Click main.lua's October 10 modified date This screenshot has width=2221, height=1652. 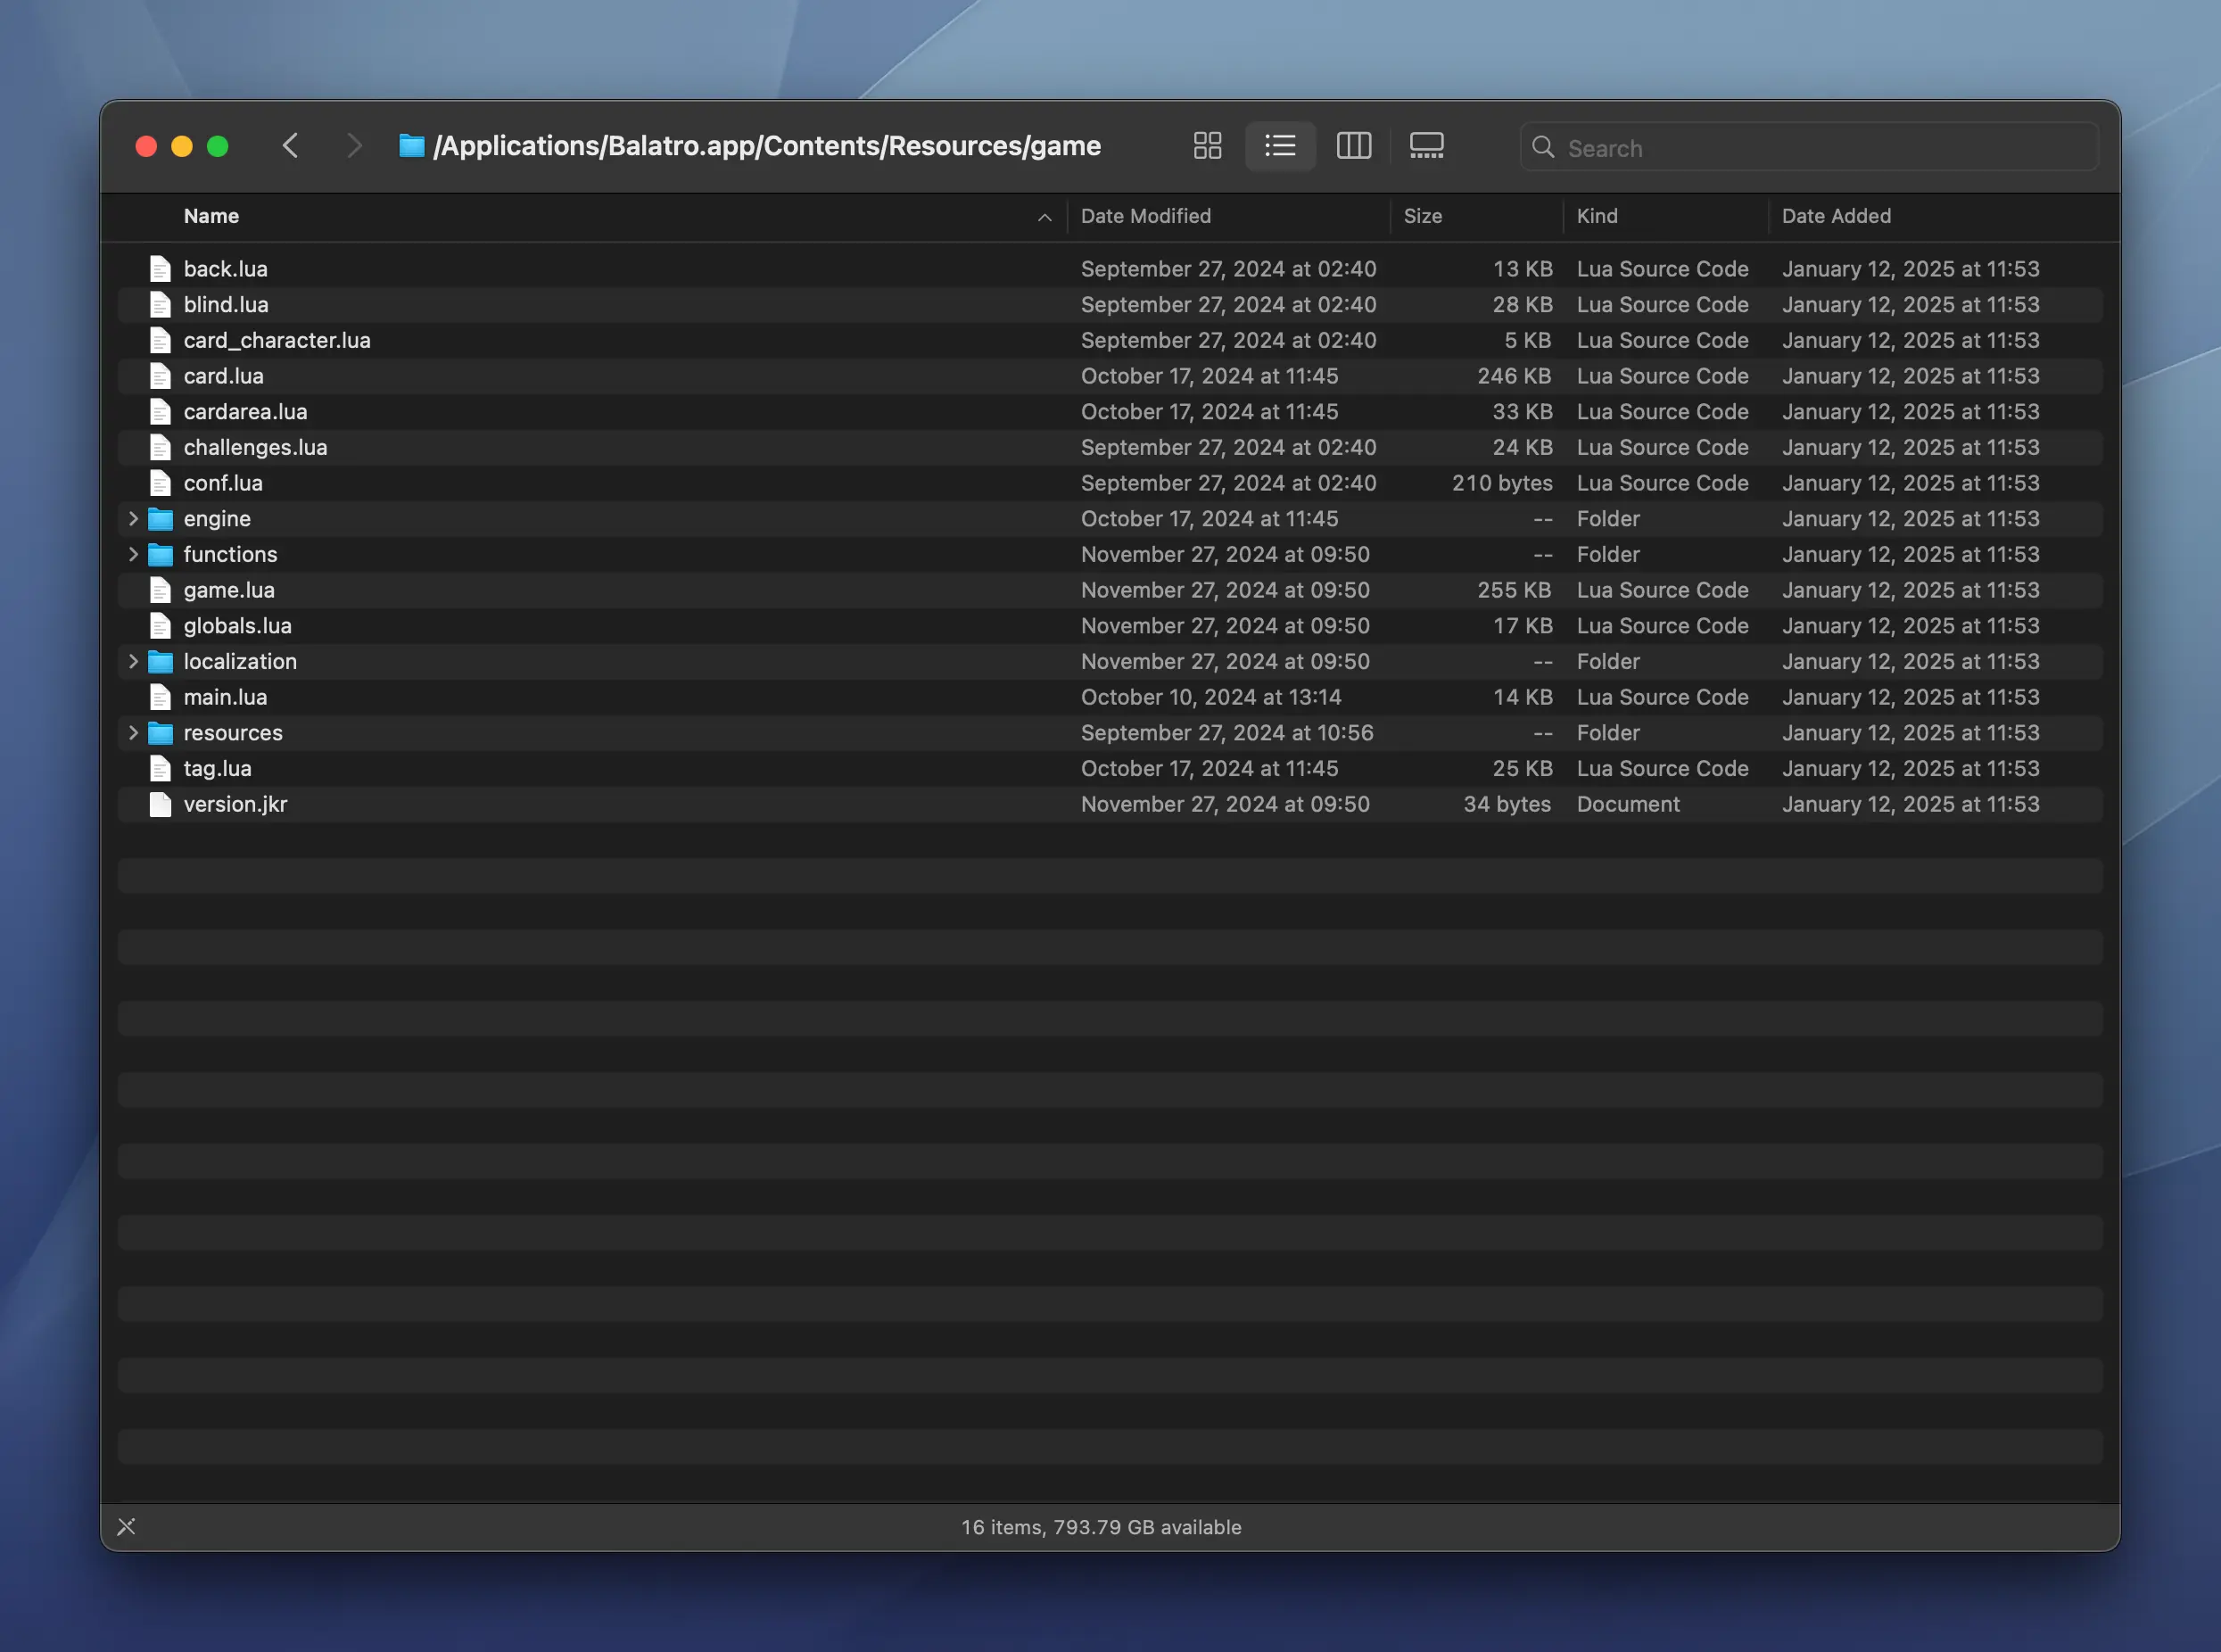coord(1211,697)
